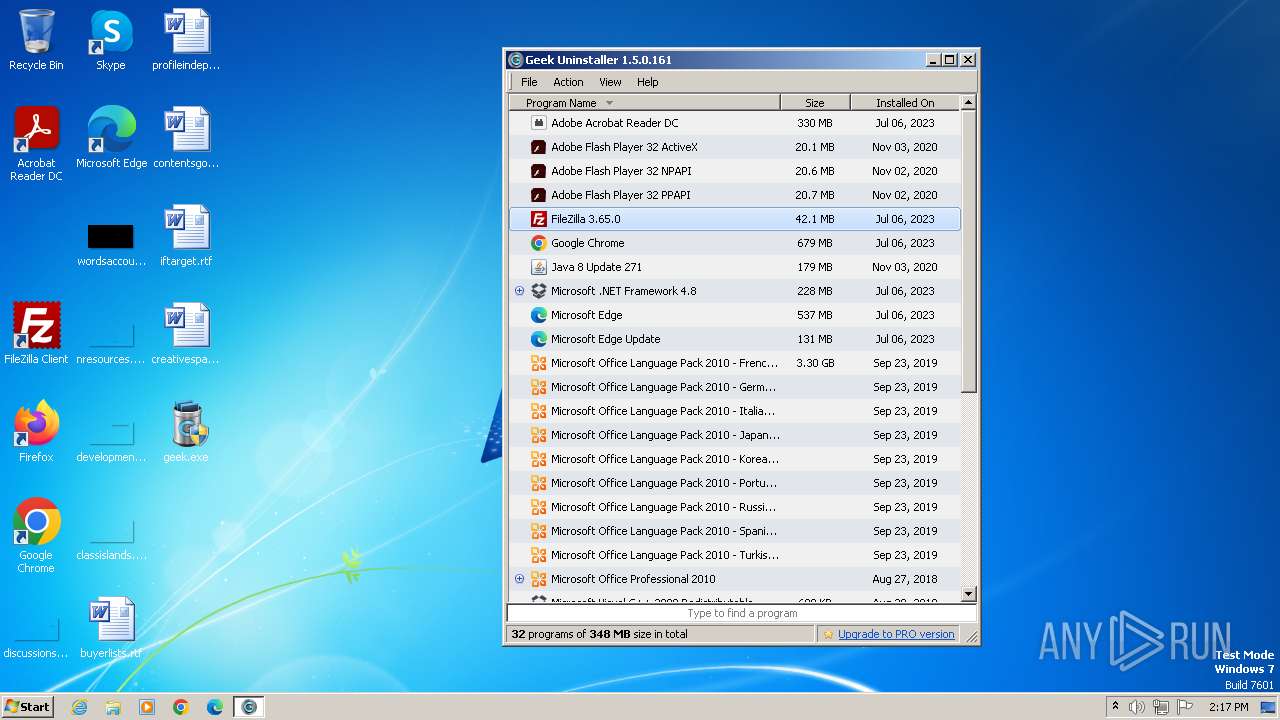The image size is (1280, 720).
Task: Click the 3.30 GB size value
Action: click(x=815, y=363)
